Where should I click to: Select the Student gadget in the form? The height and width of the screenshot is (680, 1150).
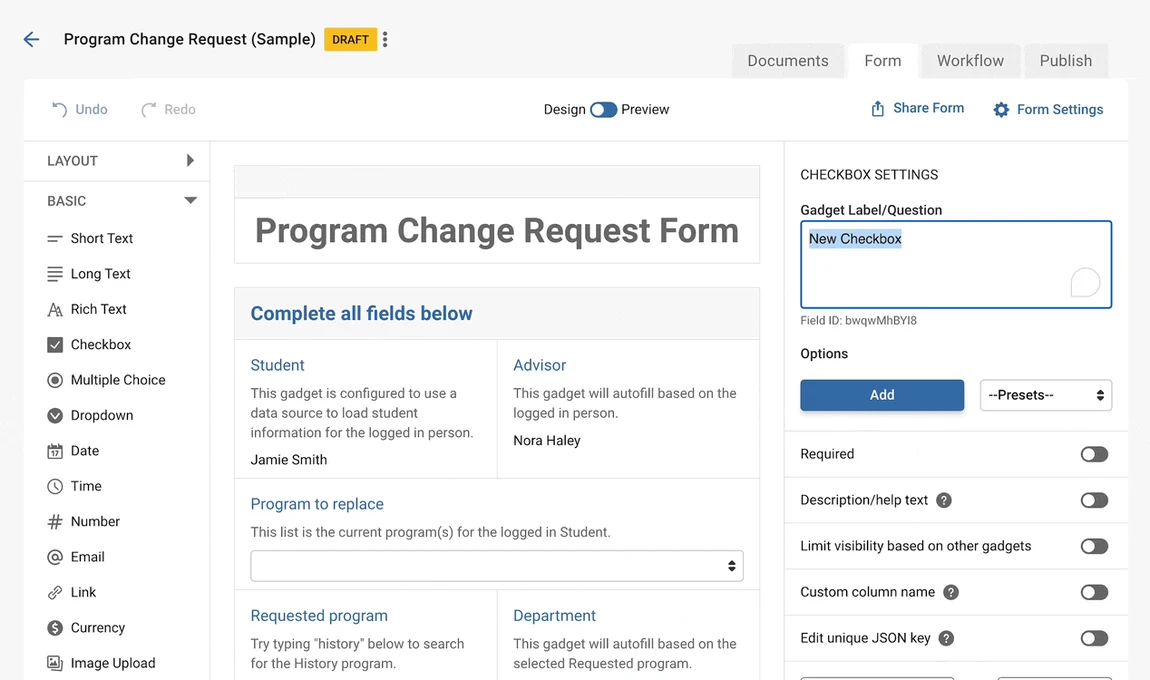(365, 409)
